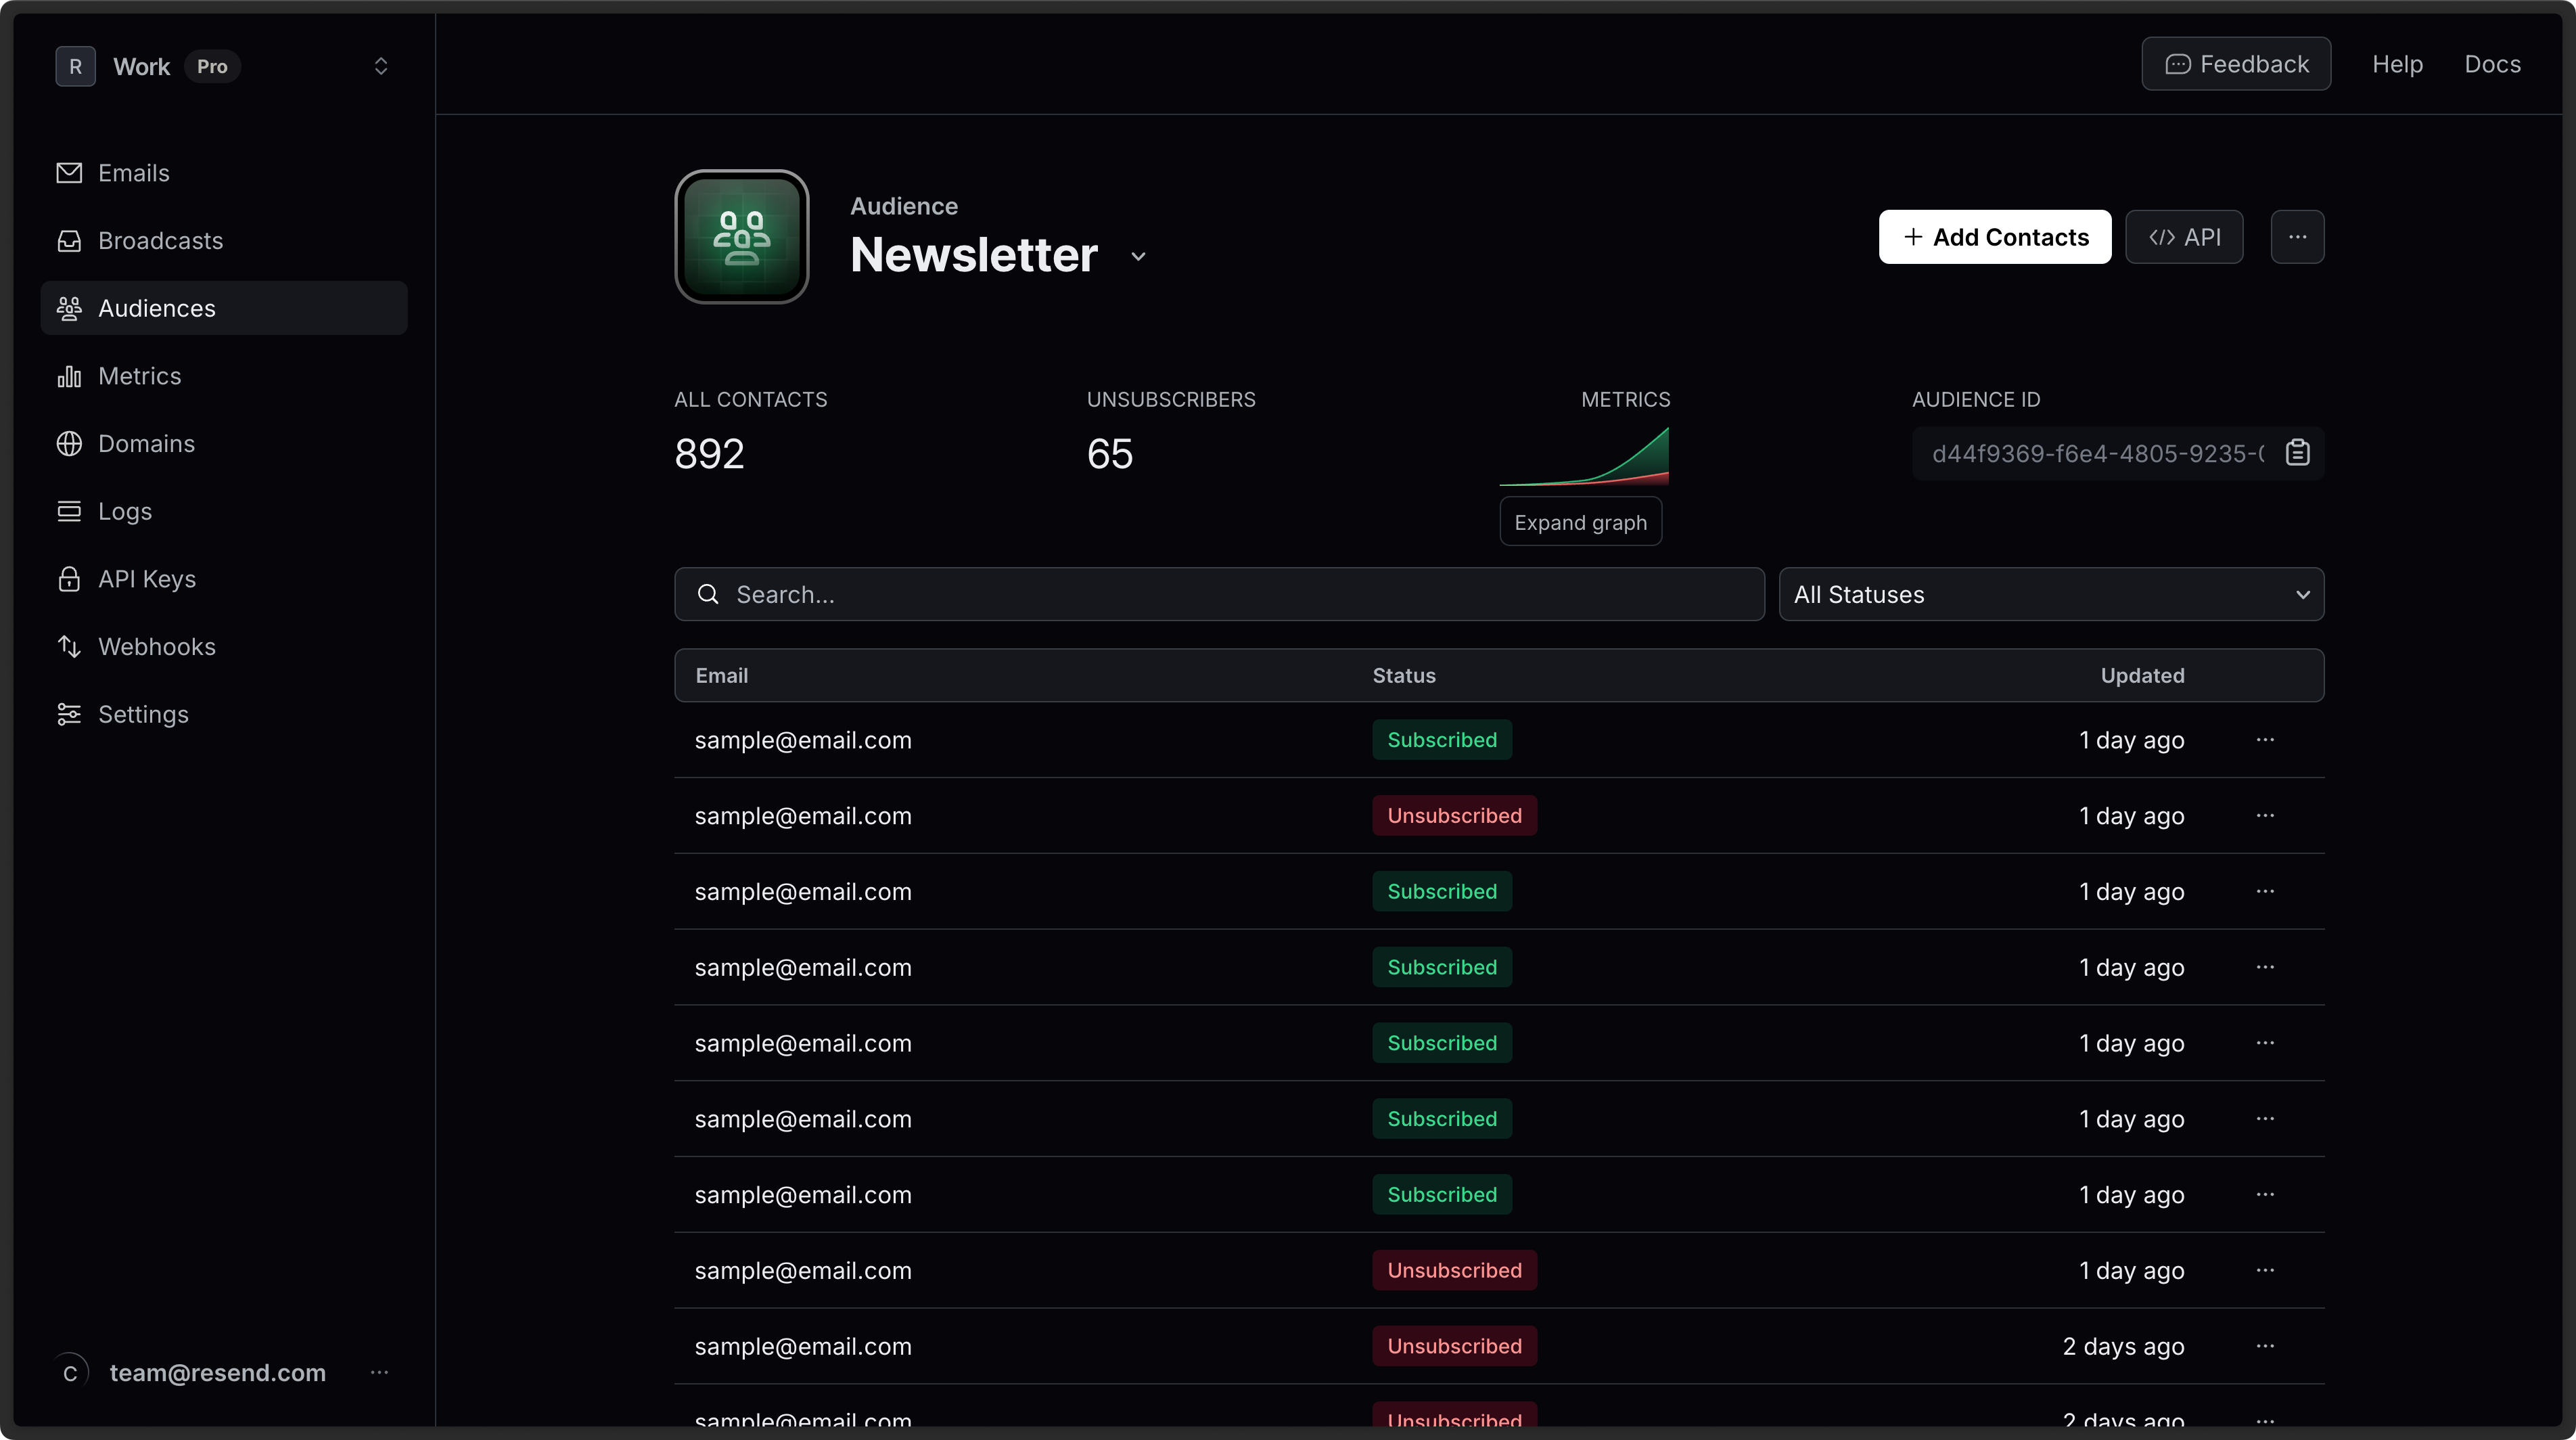2576x1440 pixels.
Task: Open Domains via the globe icon
Action: [69, 444]
